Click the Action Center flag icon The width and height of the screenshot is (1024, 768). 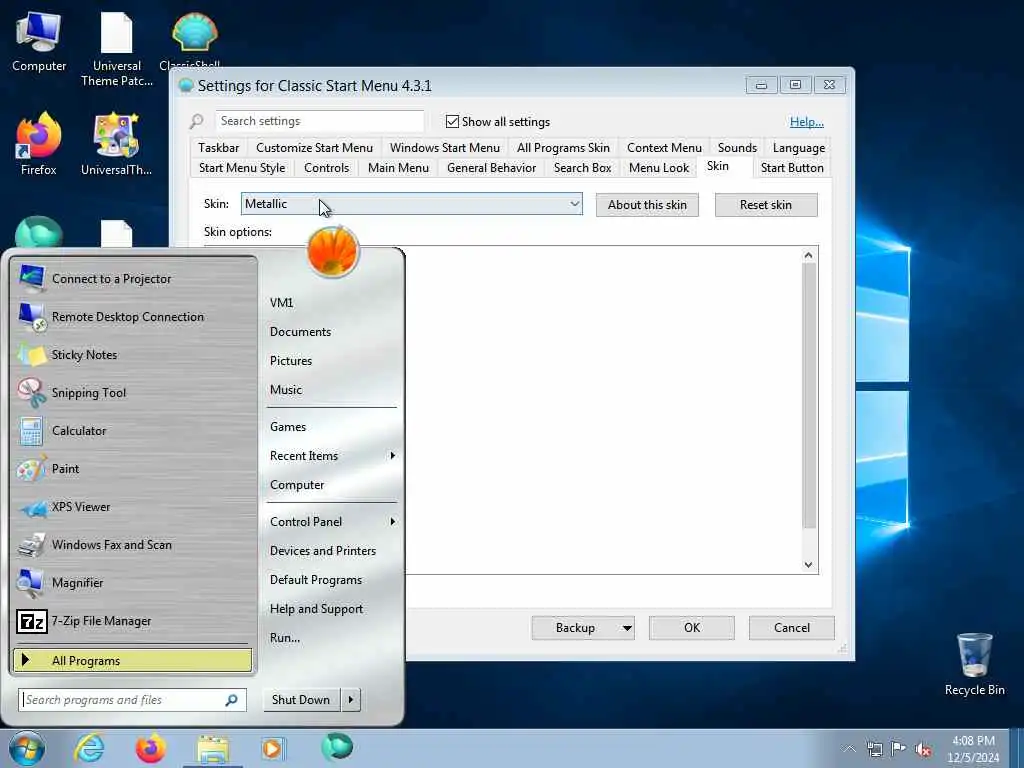[x=899, y=749]
